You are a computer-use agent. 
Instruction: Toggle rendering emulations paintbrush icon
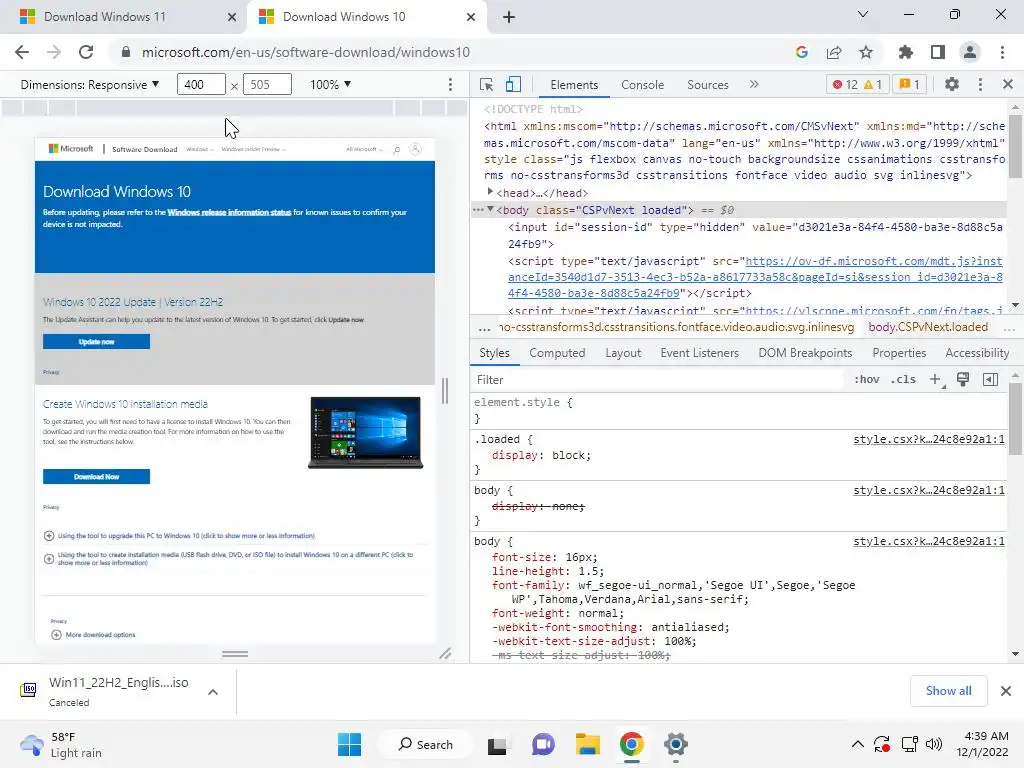[963, 379]
